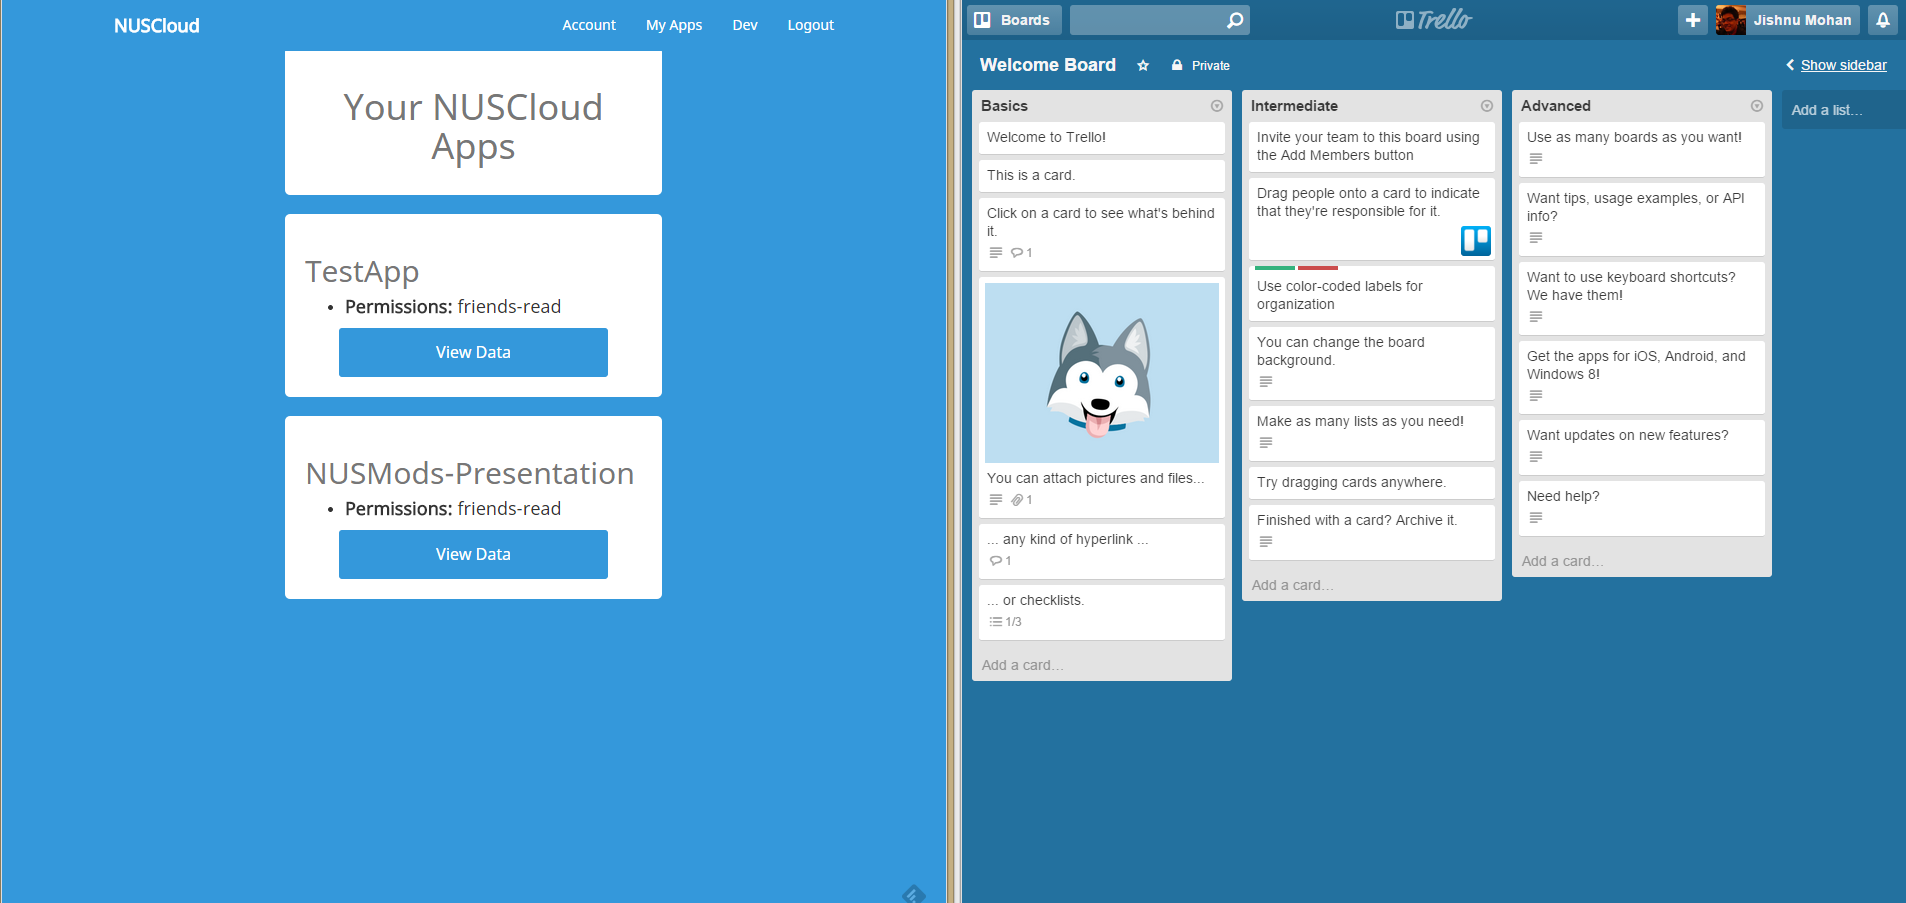
Task: Open the Jishnu Mohan profile menu
Action: point(1787,20)
